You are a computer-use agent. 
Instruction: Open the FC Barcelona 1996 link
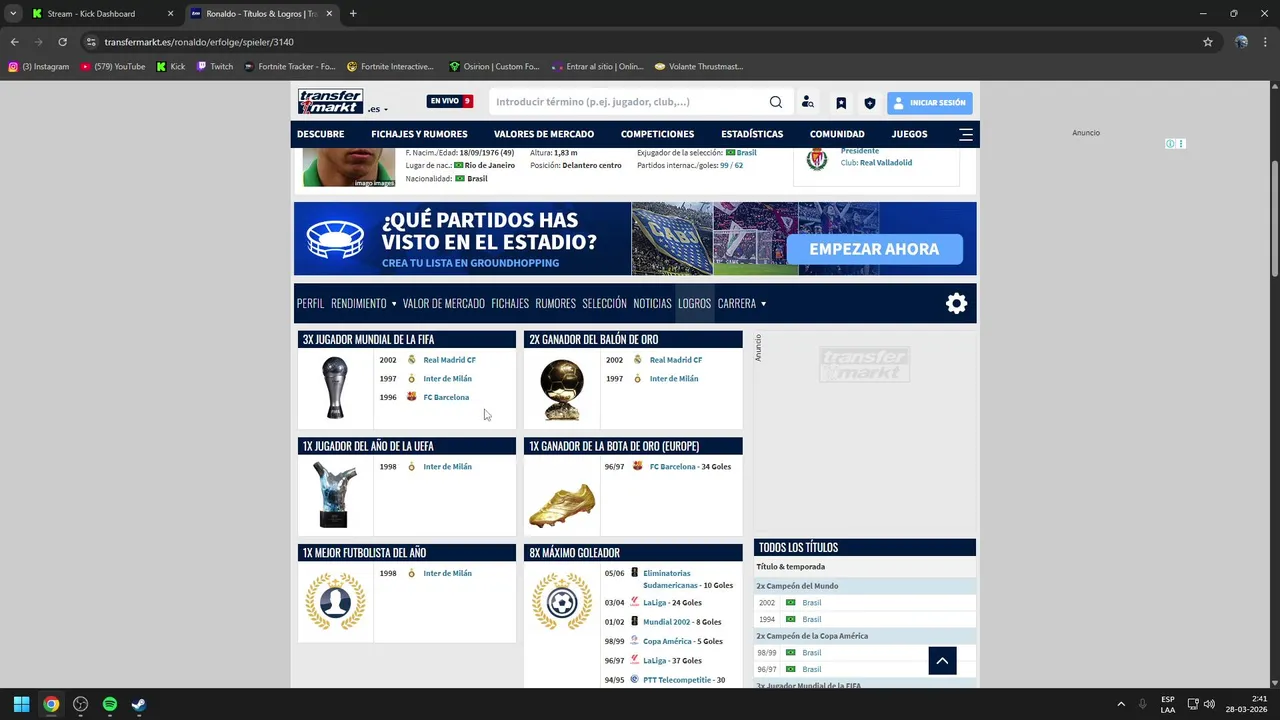coord(446,397)
